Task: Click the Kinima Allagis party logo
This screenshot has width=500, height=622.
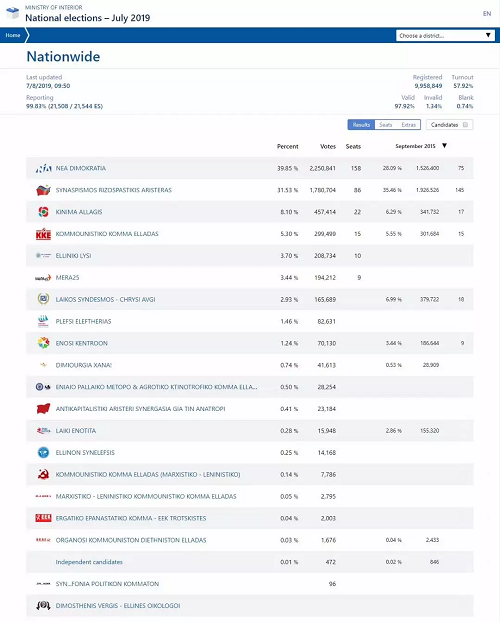Action: [43, 212]
